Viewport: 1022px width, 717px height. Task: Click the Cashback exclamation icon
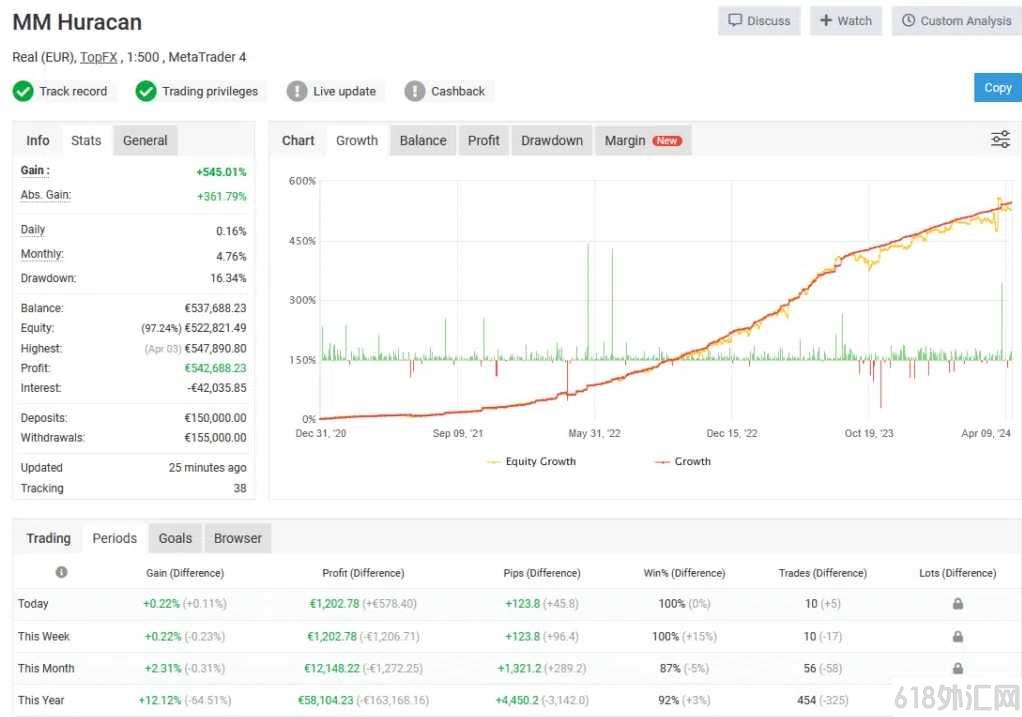click(415, 91)
